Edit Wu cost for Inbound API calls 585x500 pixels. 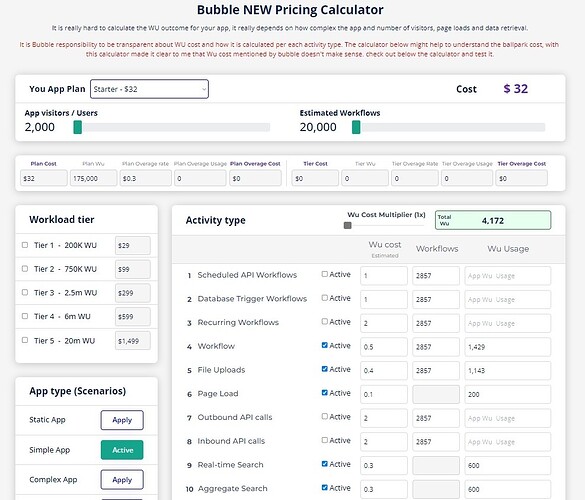[384, 442]
